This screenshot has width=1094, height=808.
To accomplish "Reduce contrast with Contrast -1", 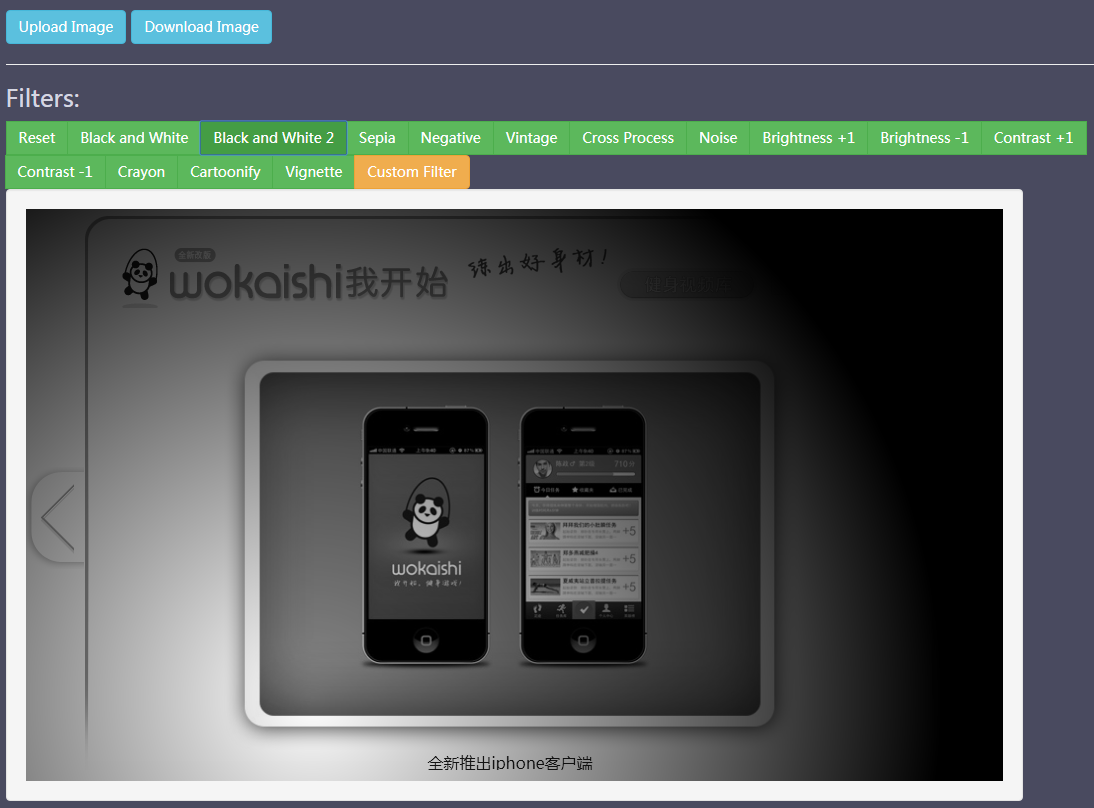I will (x=55, y=172).
